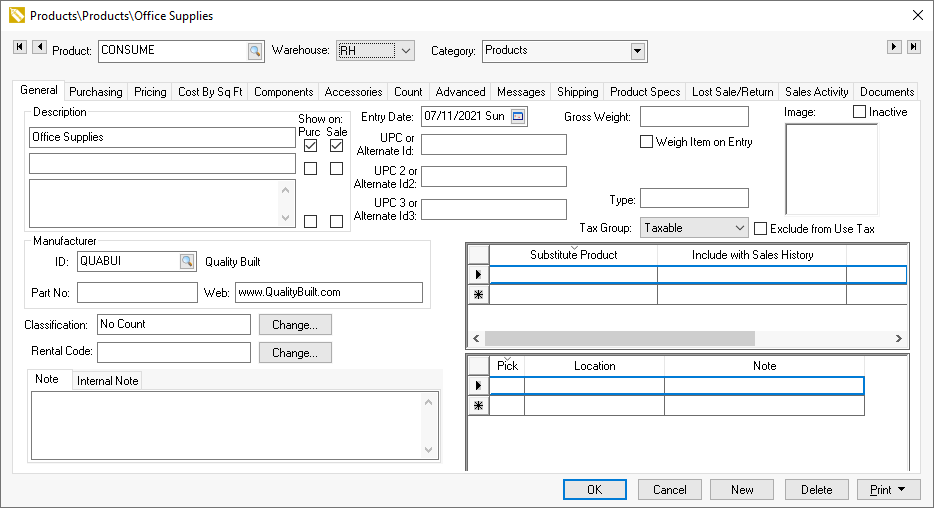This screenshot has height=508, width=934.
Task: Expand the Warehouse dropdown
Action: pyautogui.click(x=406, y=51)
